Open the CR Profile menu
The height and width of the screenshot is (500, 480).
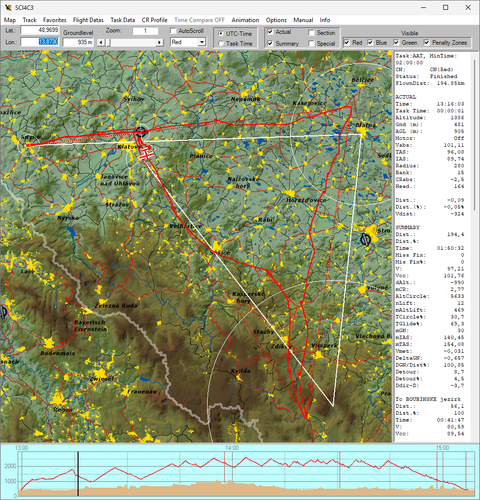point(154,20)
